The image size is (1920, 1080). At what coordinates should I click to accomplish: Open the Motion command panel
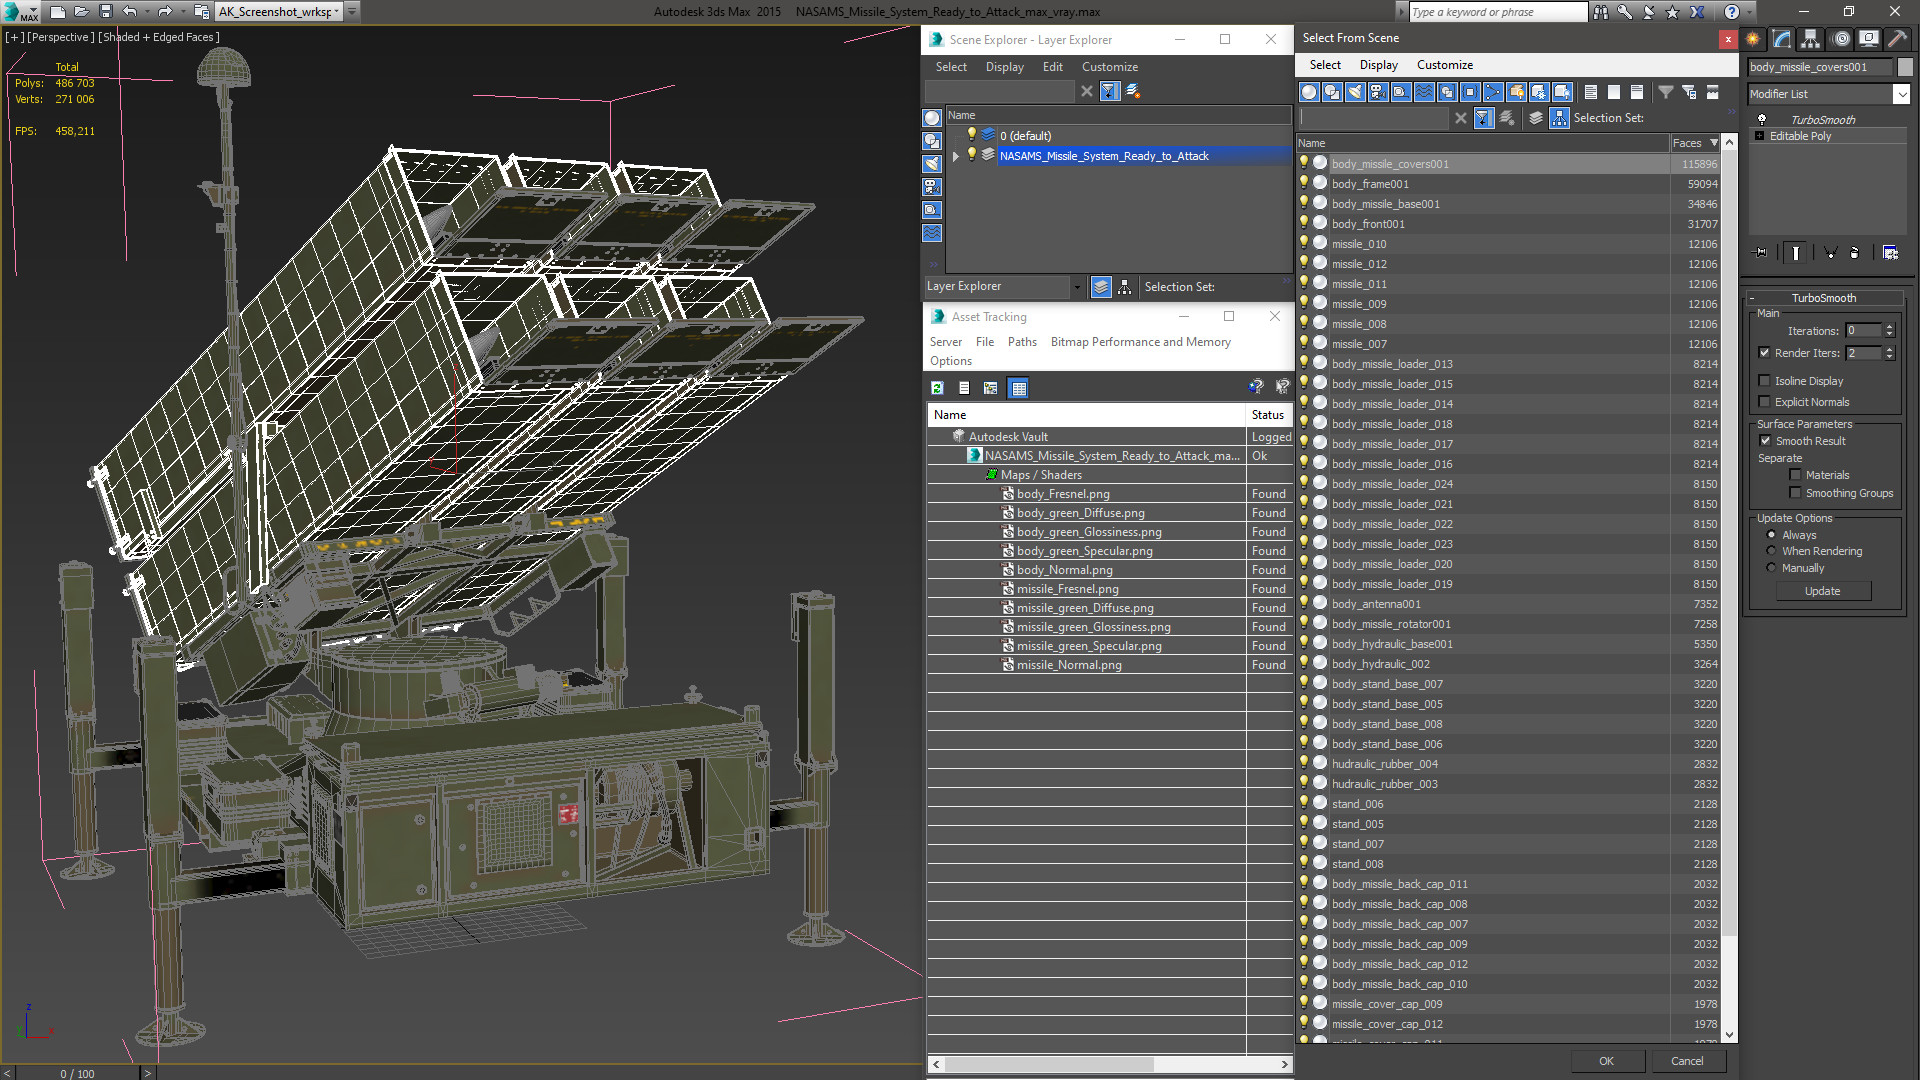tap(1841, 39)
